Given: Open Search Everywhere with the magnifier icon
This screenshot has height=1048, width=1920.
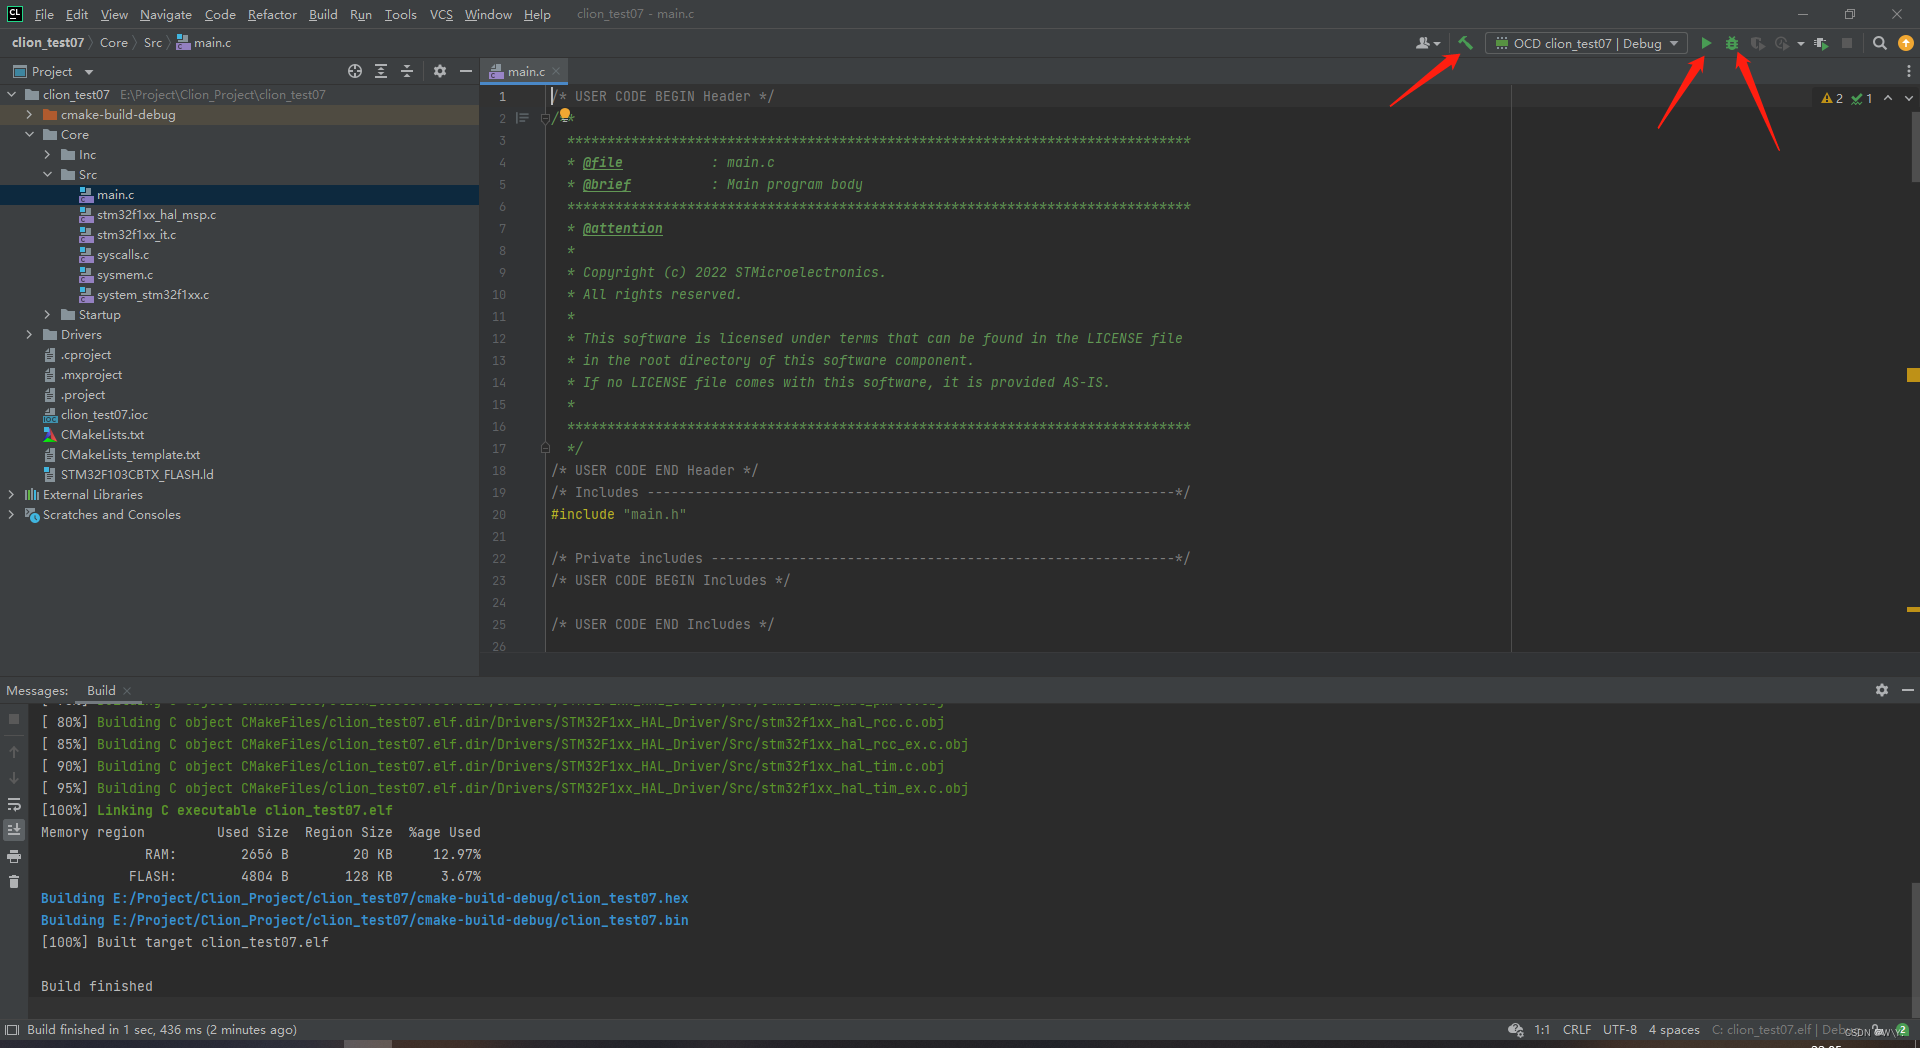Looking at the screenshot, I should click(x=1880, y=43).
